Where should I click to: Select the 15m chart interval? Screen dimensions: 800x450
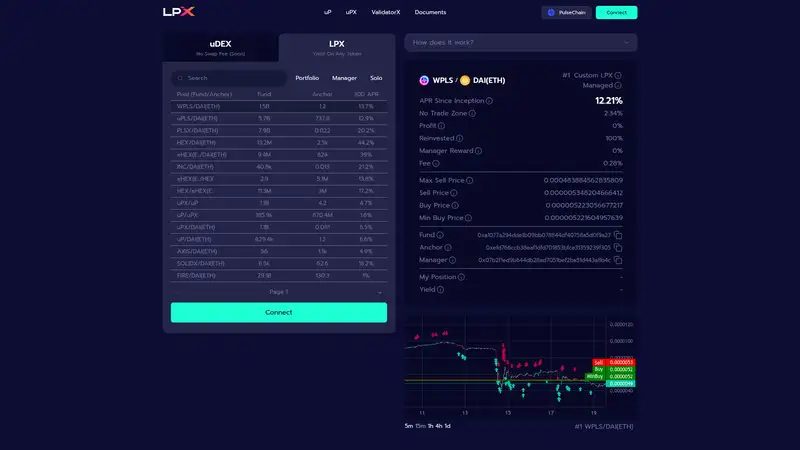coord(420,426)
